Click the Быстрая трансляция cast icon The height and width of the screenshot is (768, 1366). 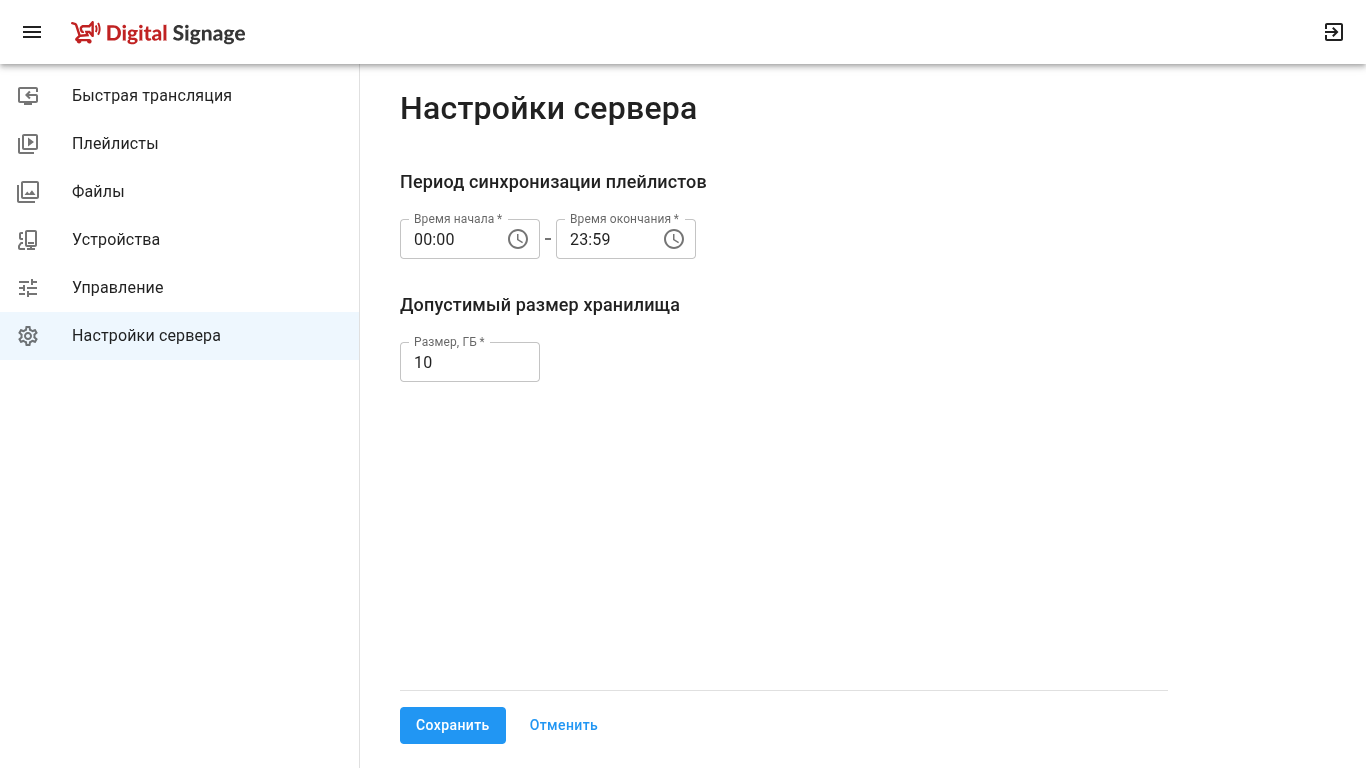(28, 96)
